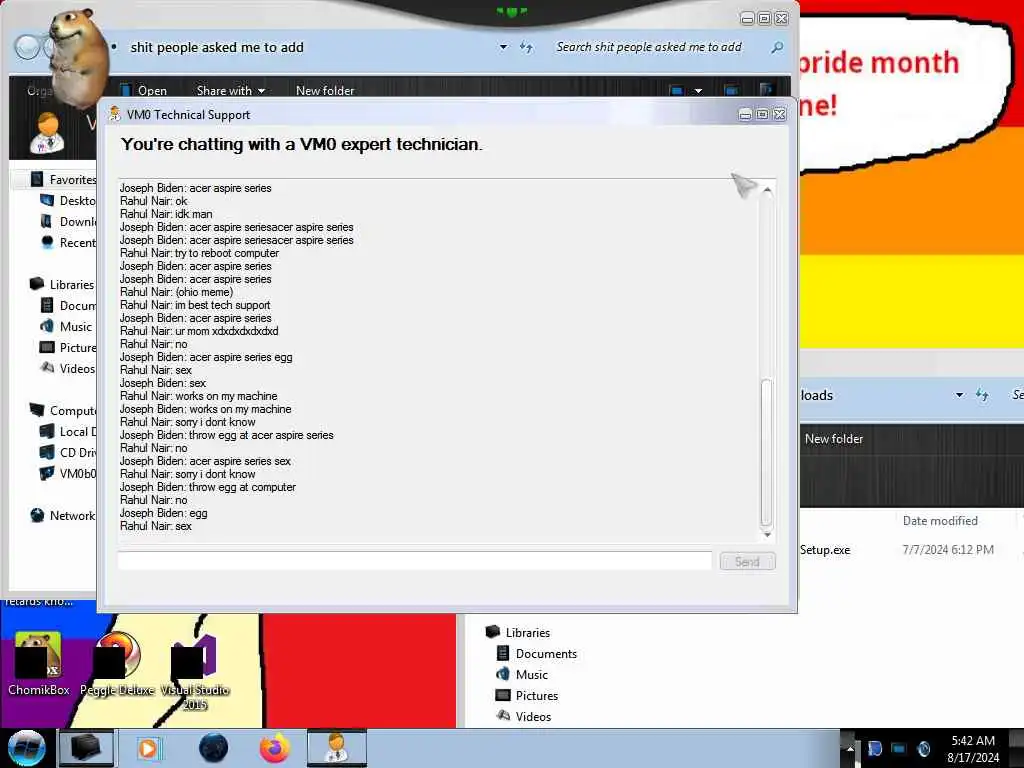
Task: Expand the view options dropdown arrow
Action: [698, 91]
